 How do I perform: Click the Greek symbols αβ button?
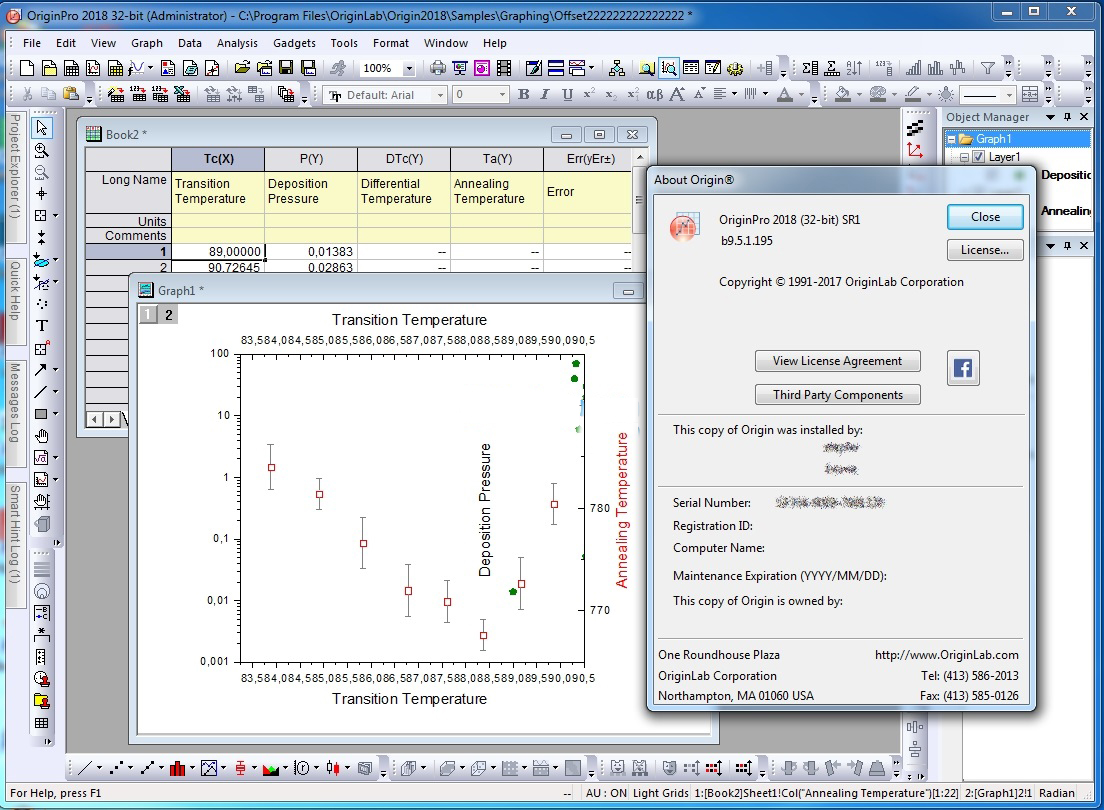pos(654,95)
